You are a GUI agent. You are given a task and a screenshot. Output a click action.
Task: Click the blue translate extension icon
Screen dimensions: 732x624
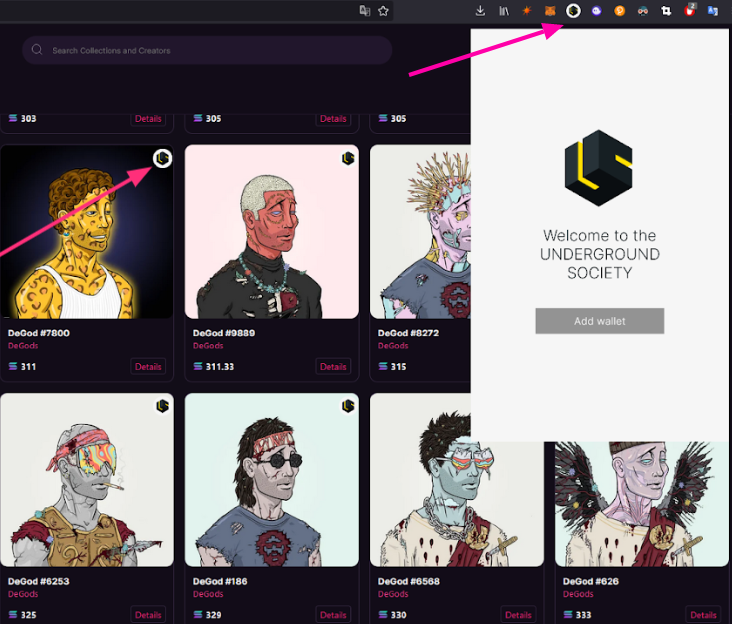[712, 11]
